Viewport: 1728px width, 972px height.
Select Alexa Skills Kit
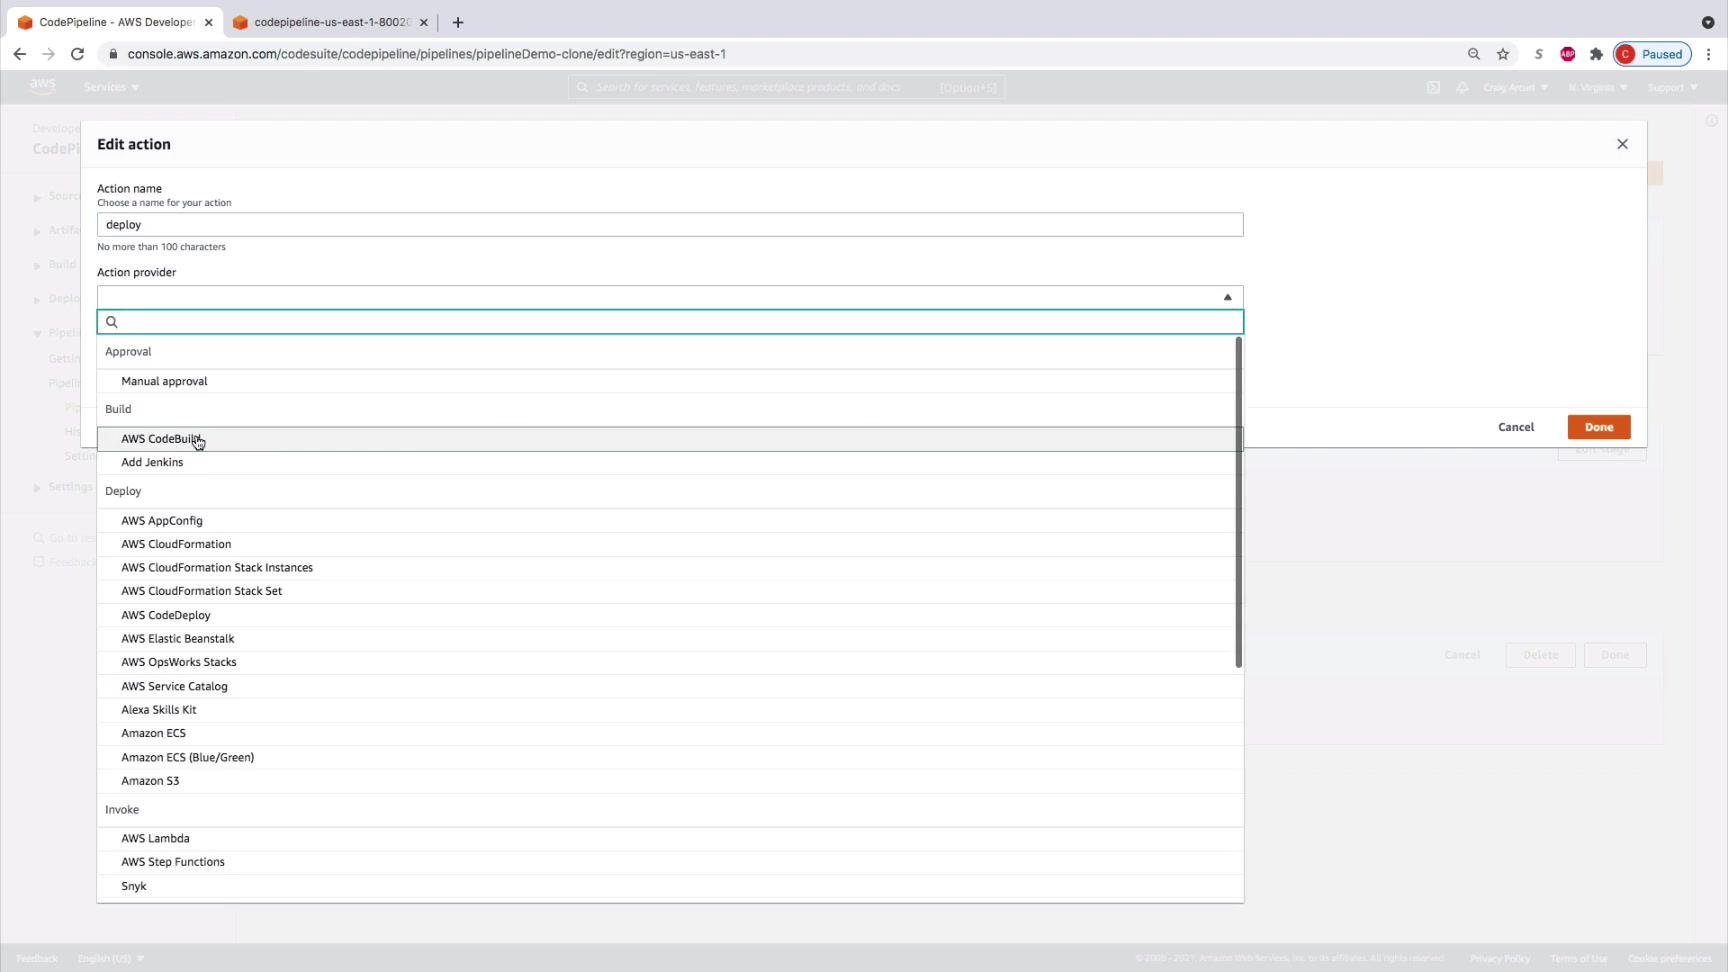tap(670, 710)
